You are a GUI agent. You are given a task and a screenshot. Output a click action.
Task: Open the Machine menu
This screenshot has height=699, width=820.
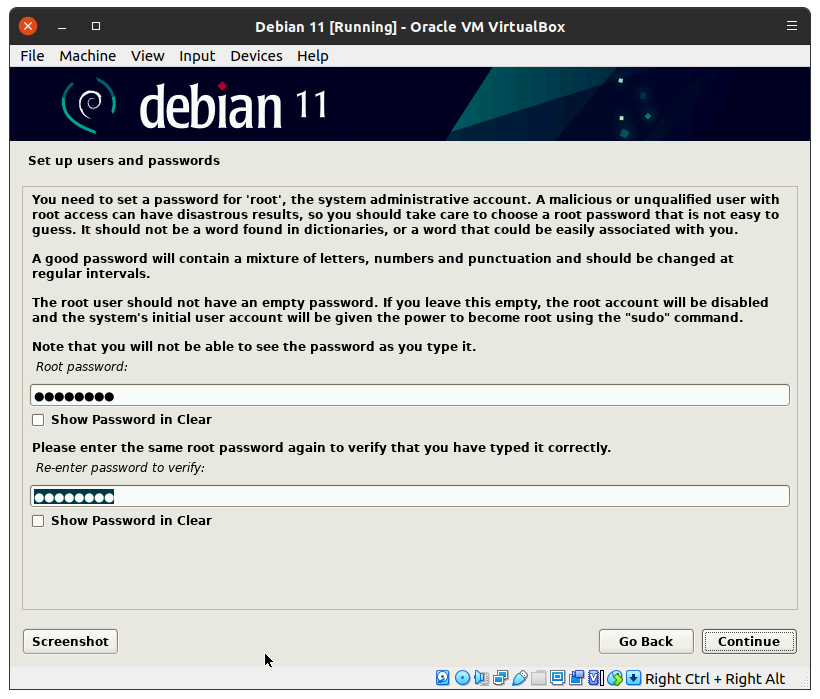click(87, 56)
